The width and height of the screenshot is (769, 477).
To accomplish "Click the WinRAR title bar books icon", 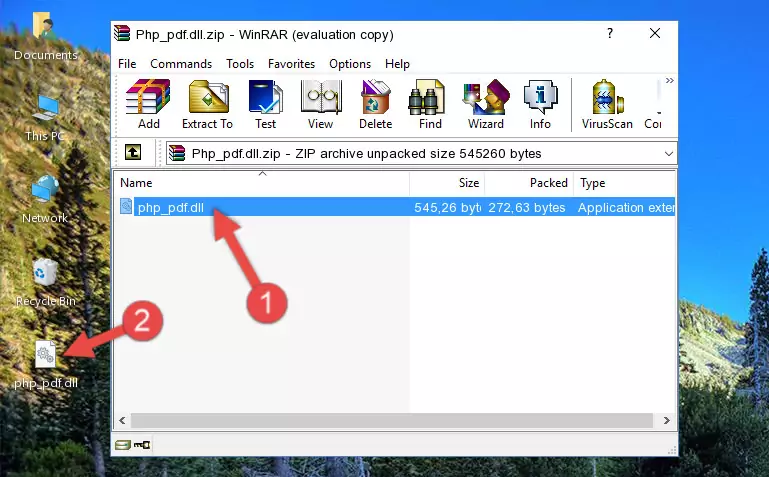I will (122, 33).
